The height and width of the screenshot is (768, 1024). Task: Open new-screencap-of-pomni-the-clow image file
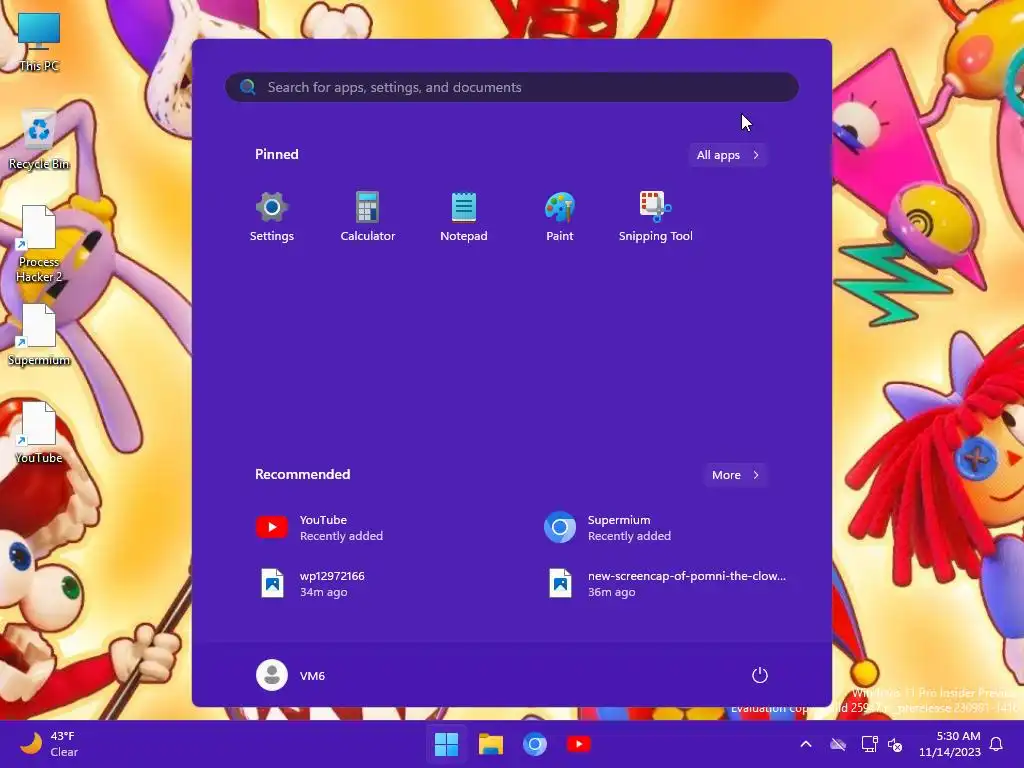(666, 583)
